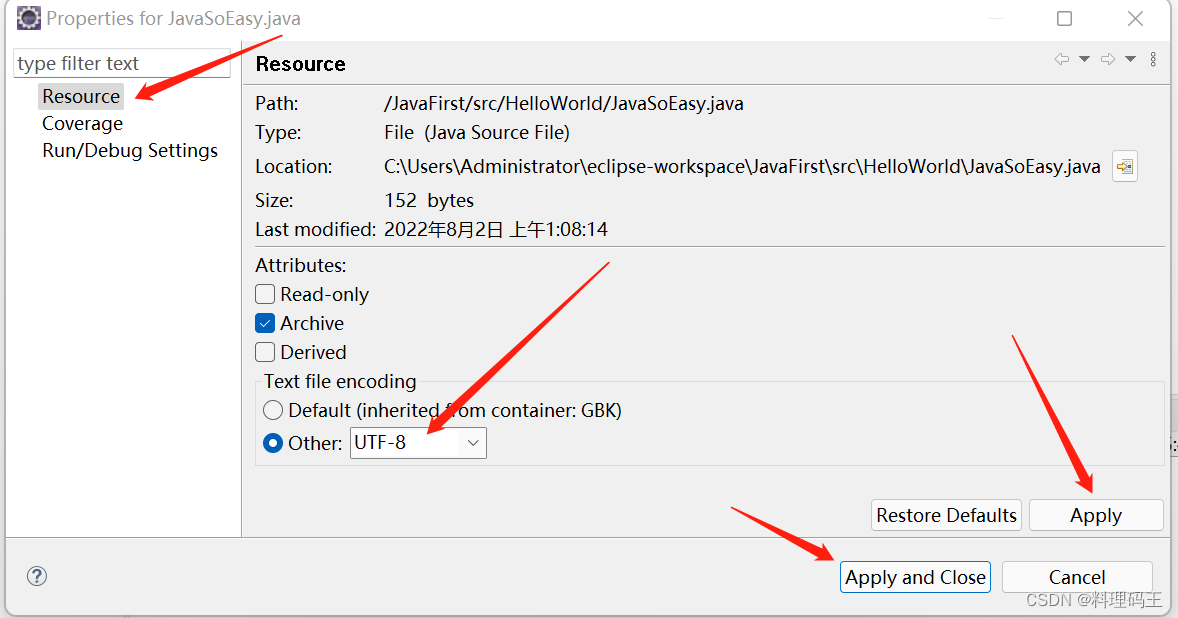Uncheck the Archive attribute checkbox
The height and width of the screenshot is (618, 1178).
(265, 323)
